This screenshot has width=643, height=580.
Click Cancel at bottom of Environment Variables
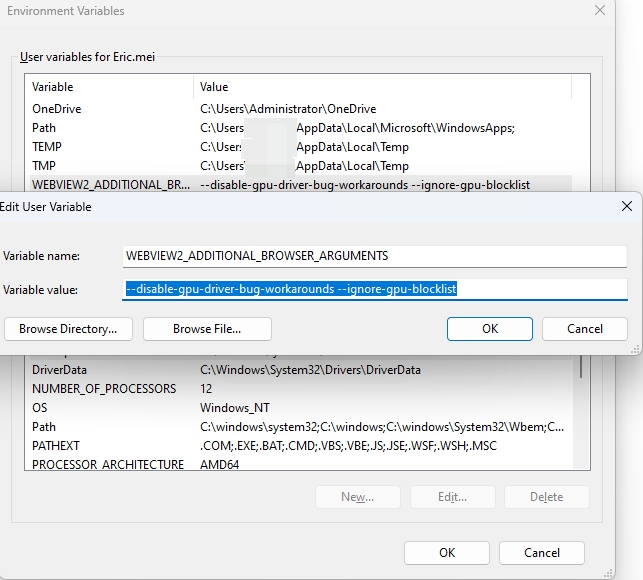(542, 553)
